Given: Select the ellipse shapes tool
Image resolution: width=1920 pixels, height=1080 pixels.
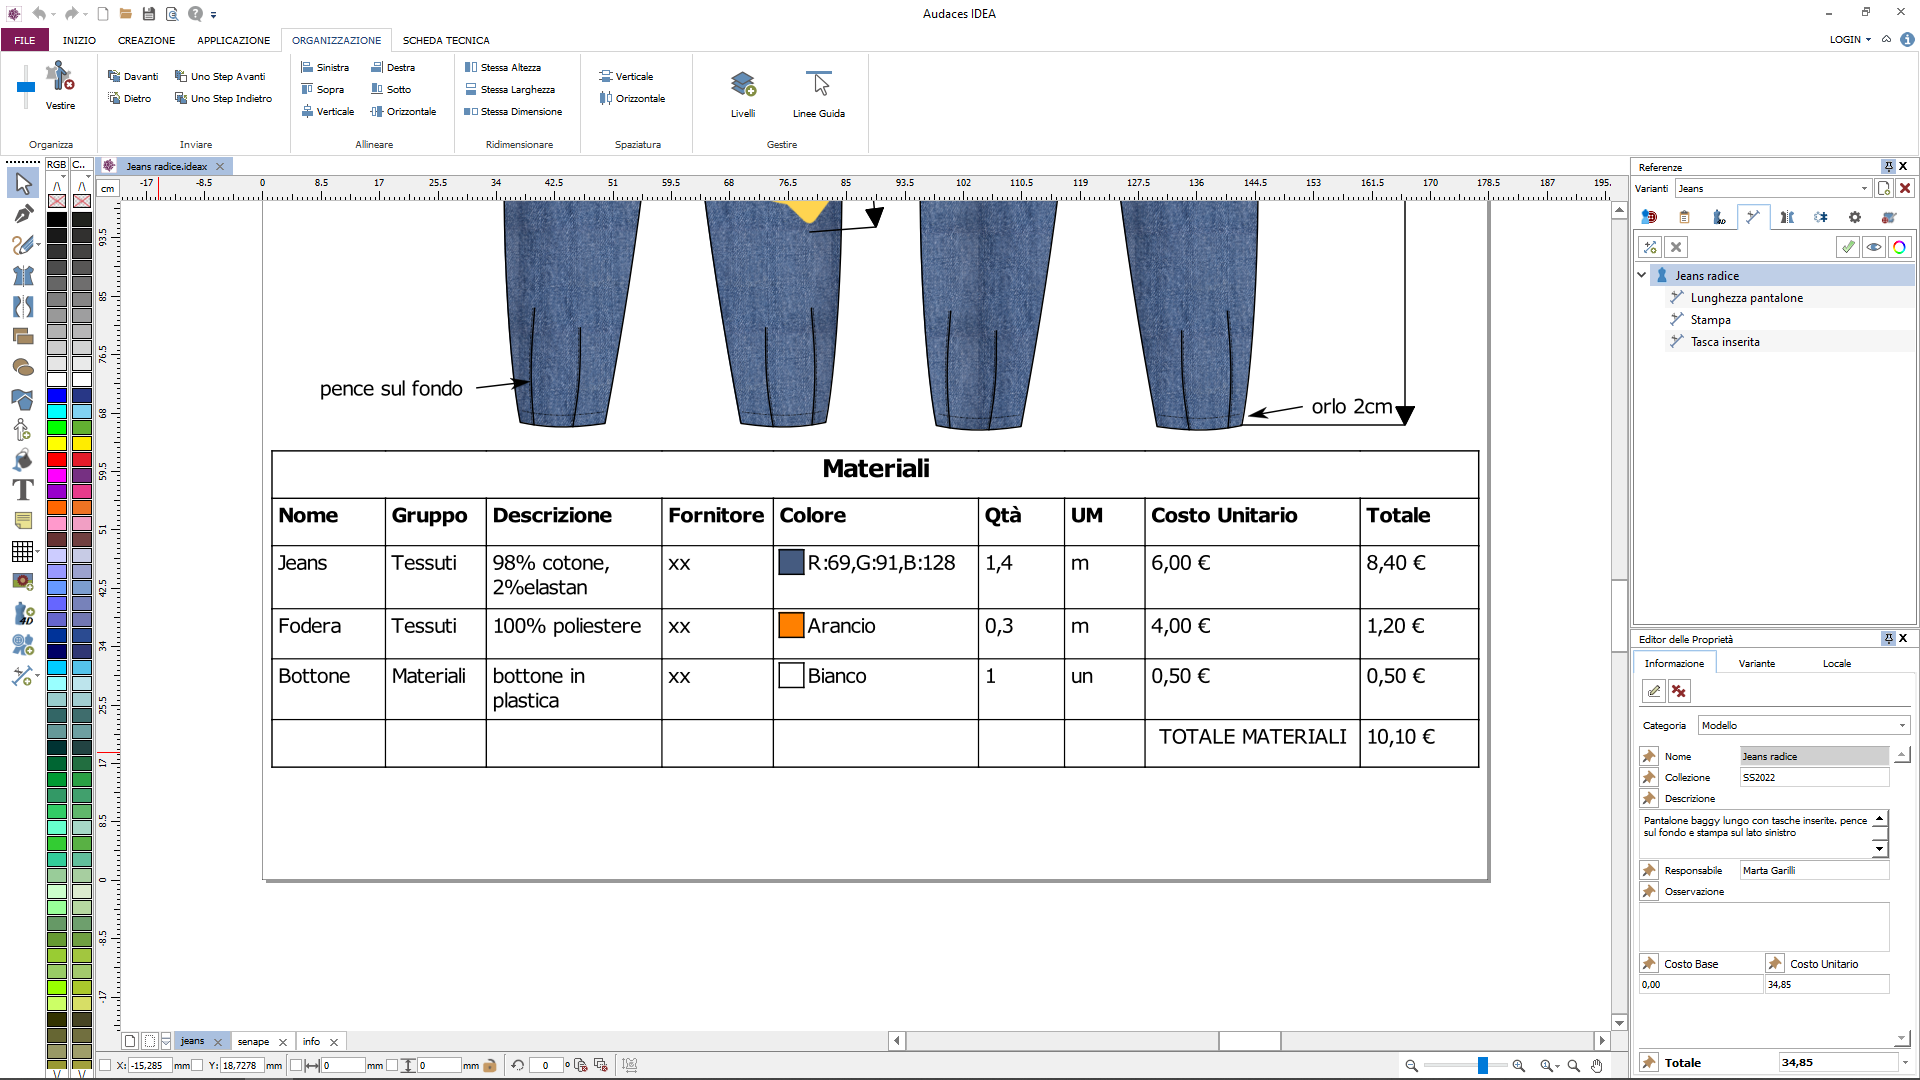Looking at the screenshot, I should point(23,368).
